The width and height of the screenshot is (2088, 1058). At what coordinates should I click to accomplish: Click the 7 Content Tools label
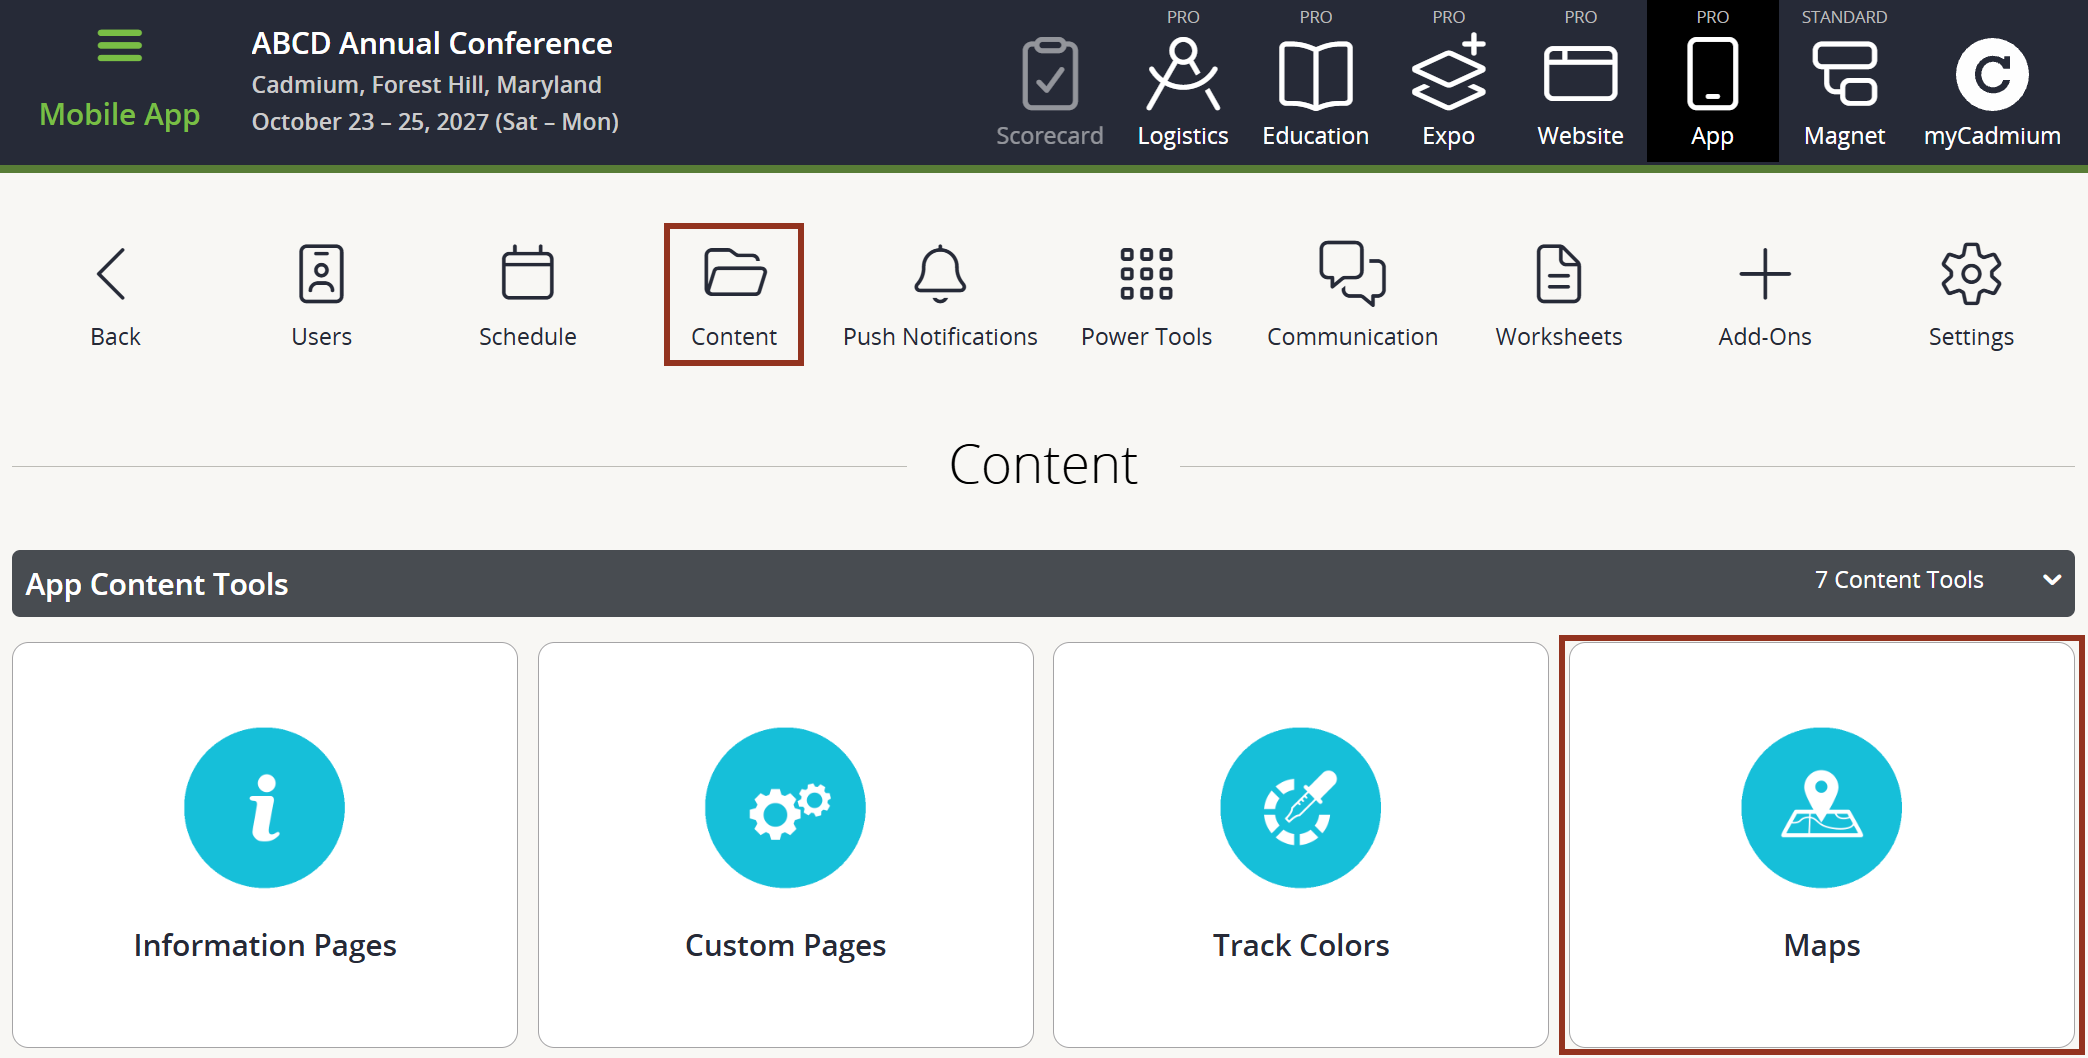pyautogui.click(x=1899, y=580)
